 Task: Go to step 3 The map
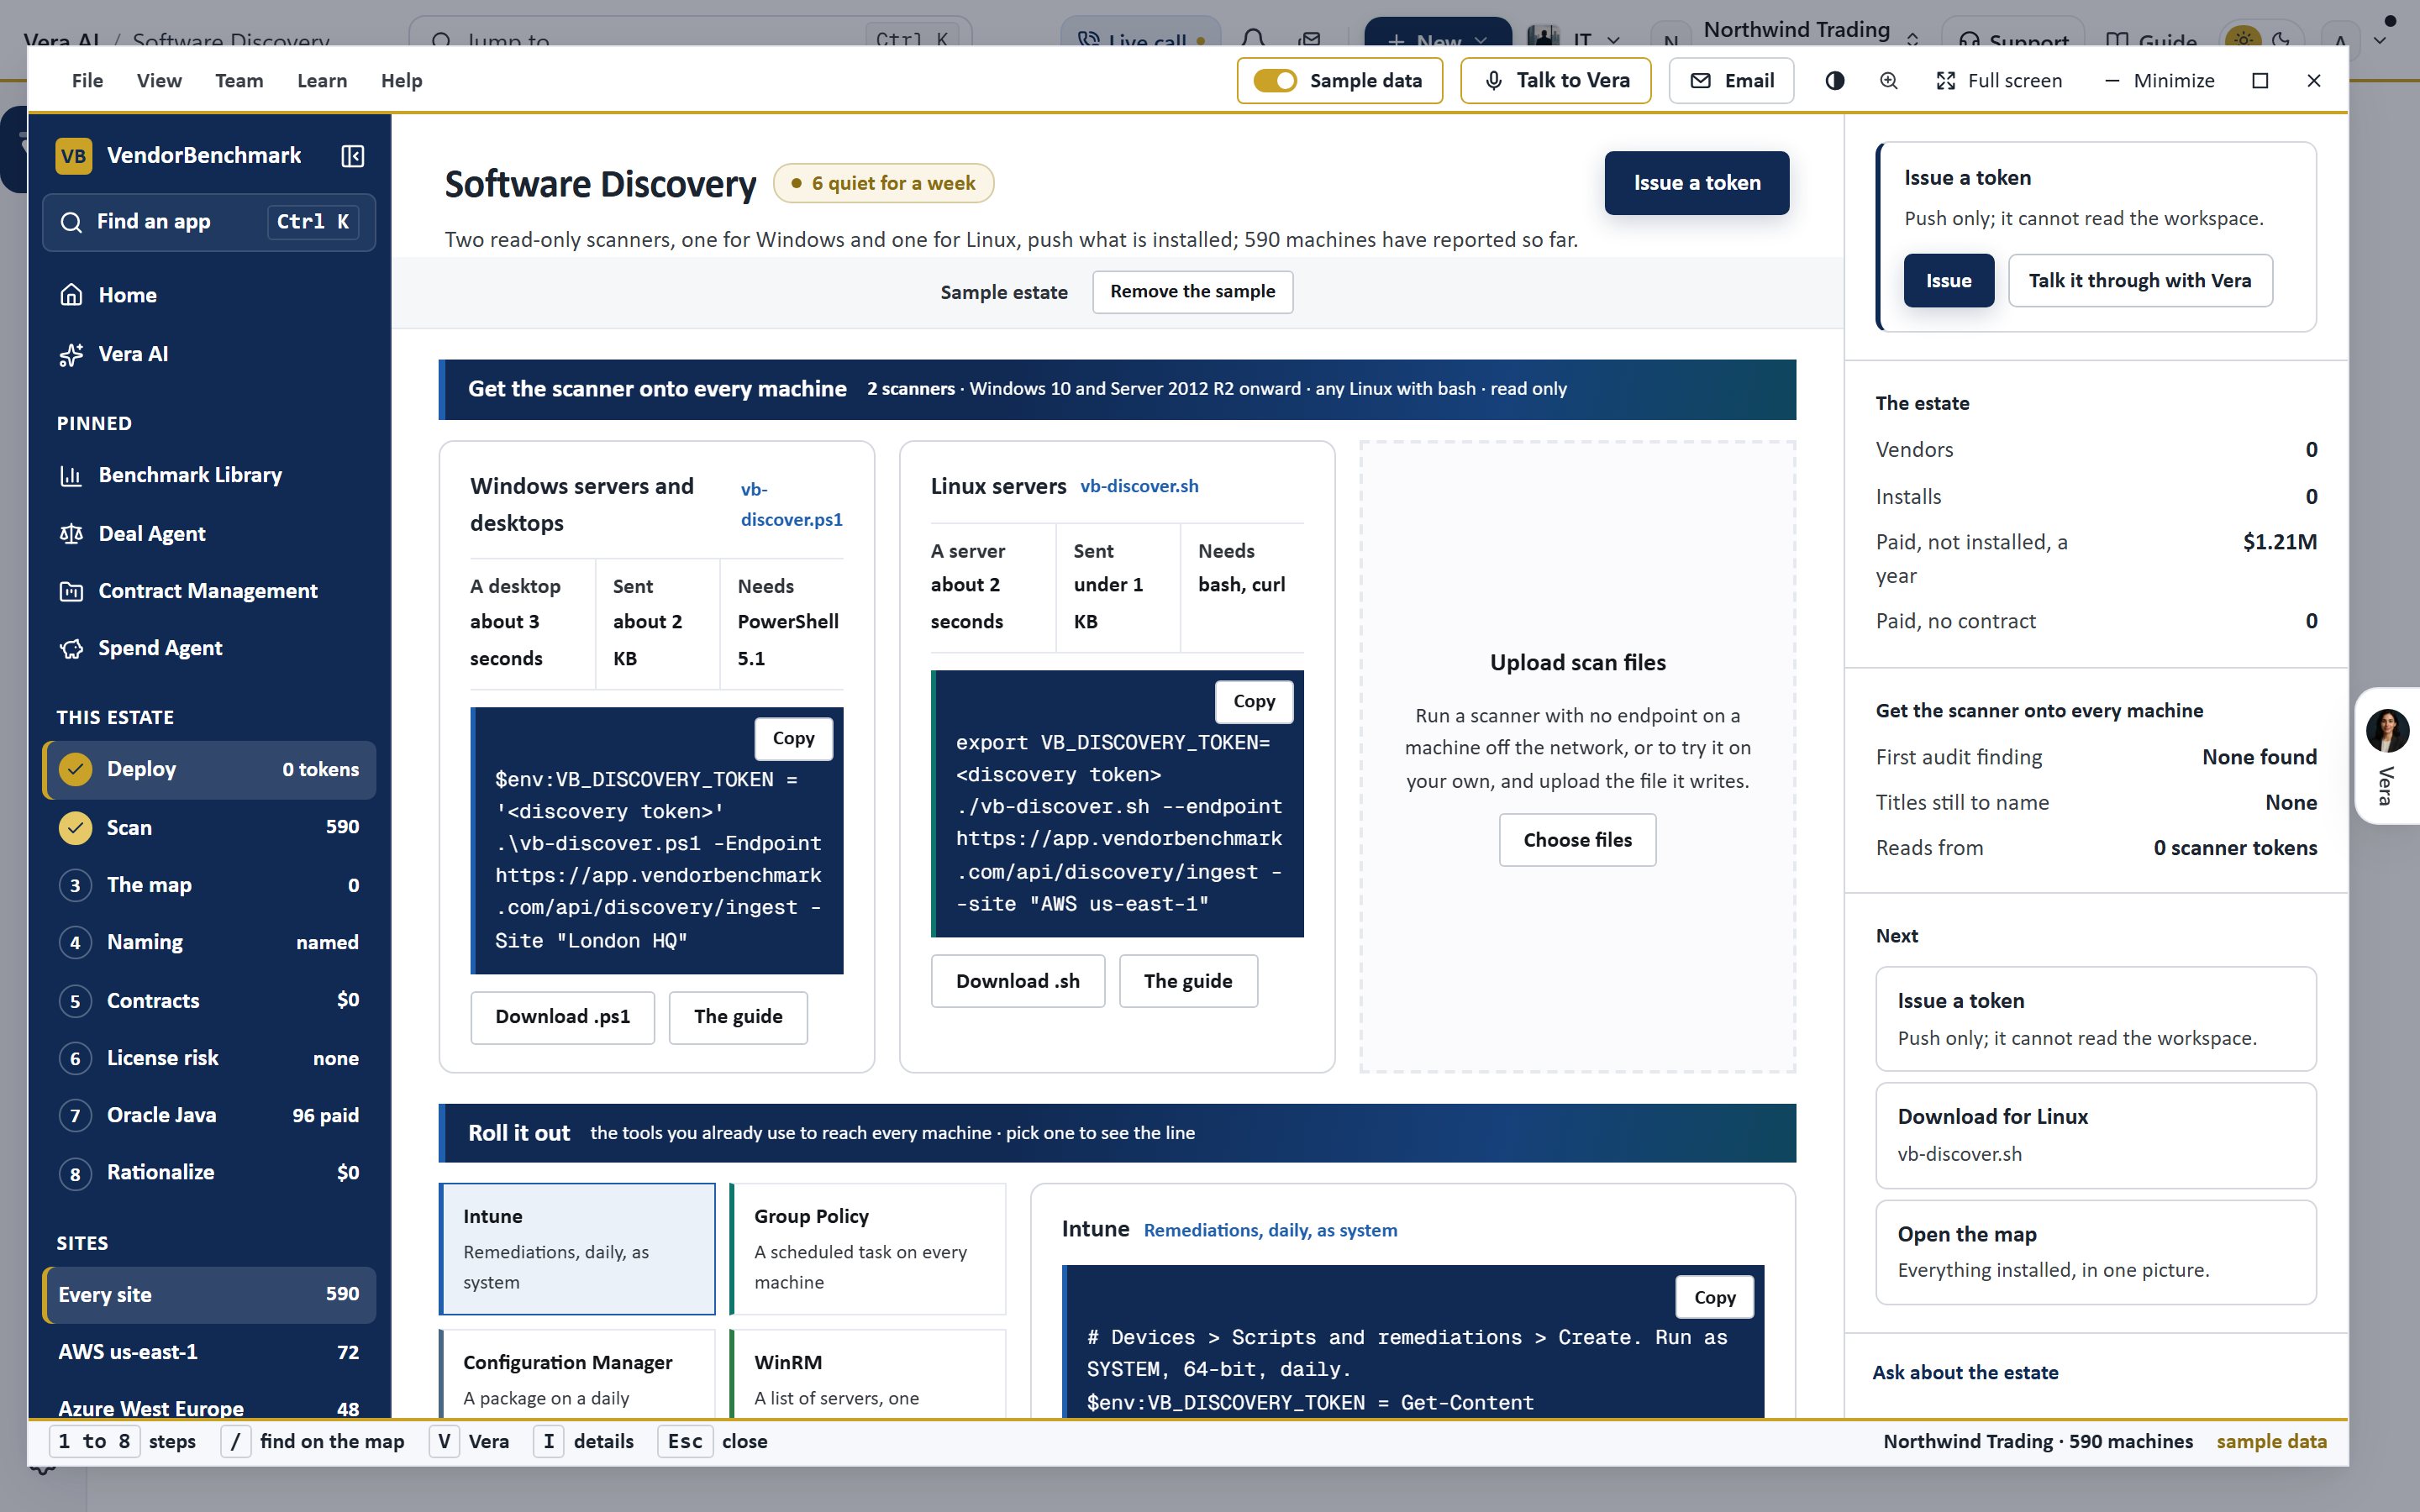[x=209, y=885]
